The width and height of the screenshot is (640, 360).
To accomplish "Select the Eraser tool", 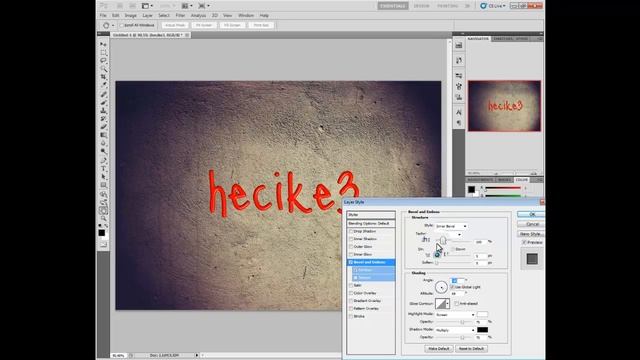I will (x=103, y=127).
